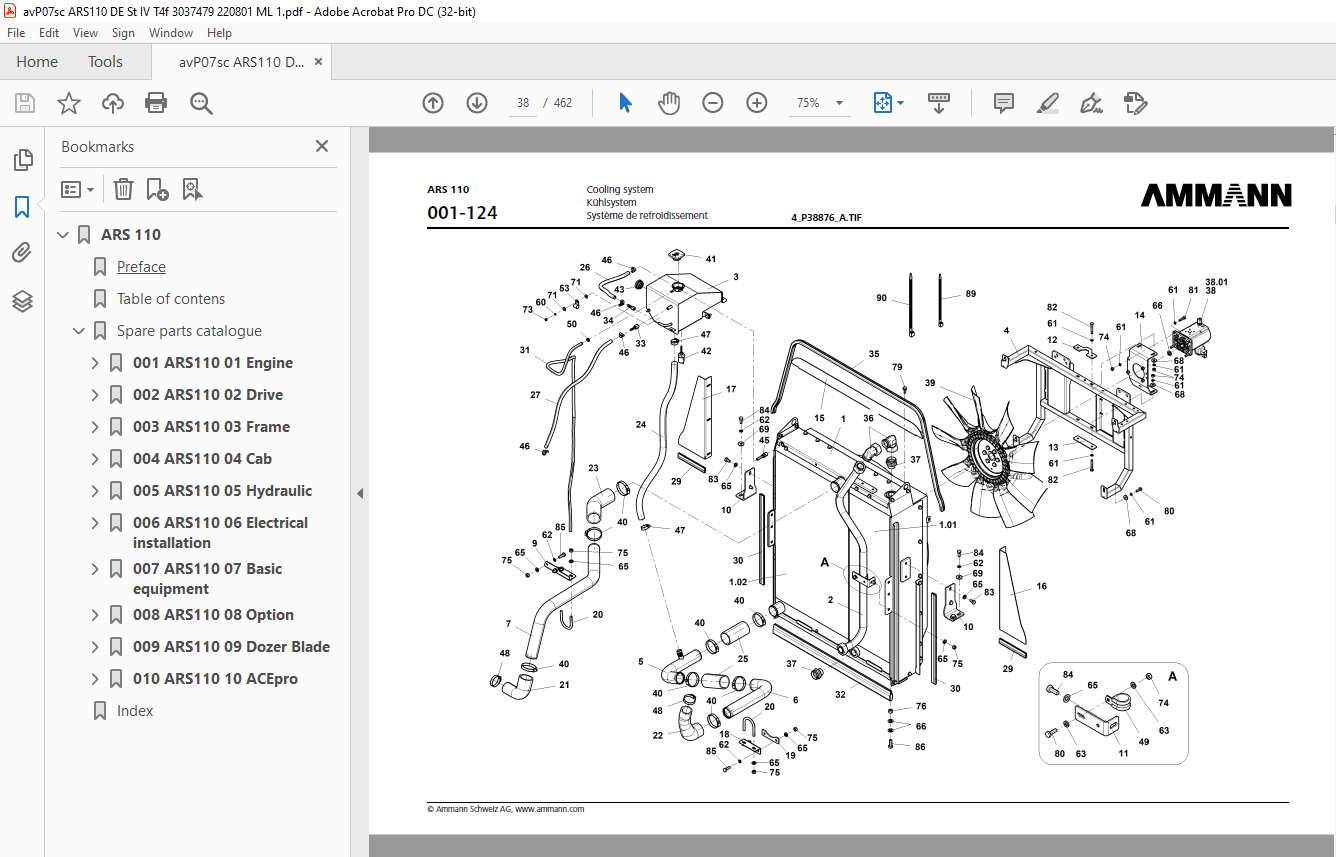Click the scrolling mode keyboard icon
The height and width of the screenshot is (857, 1336).
pyautogui.click(x=939, y=103)
